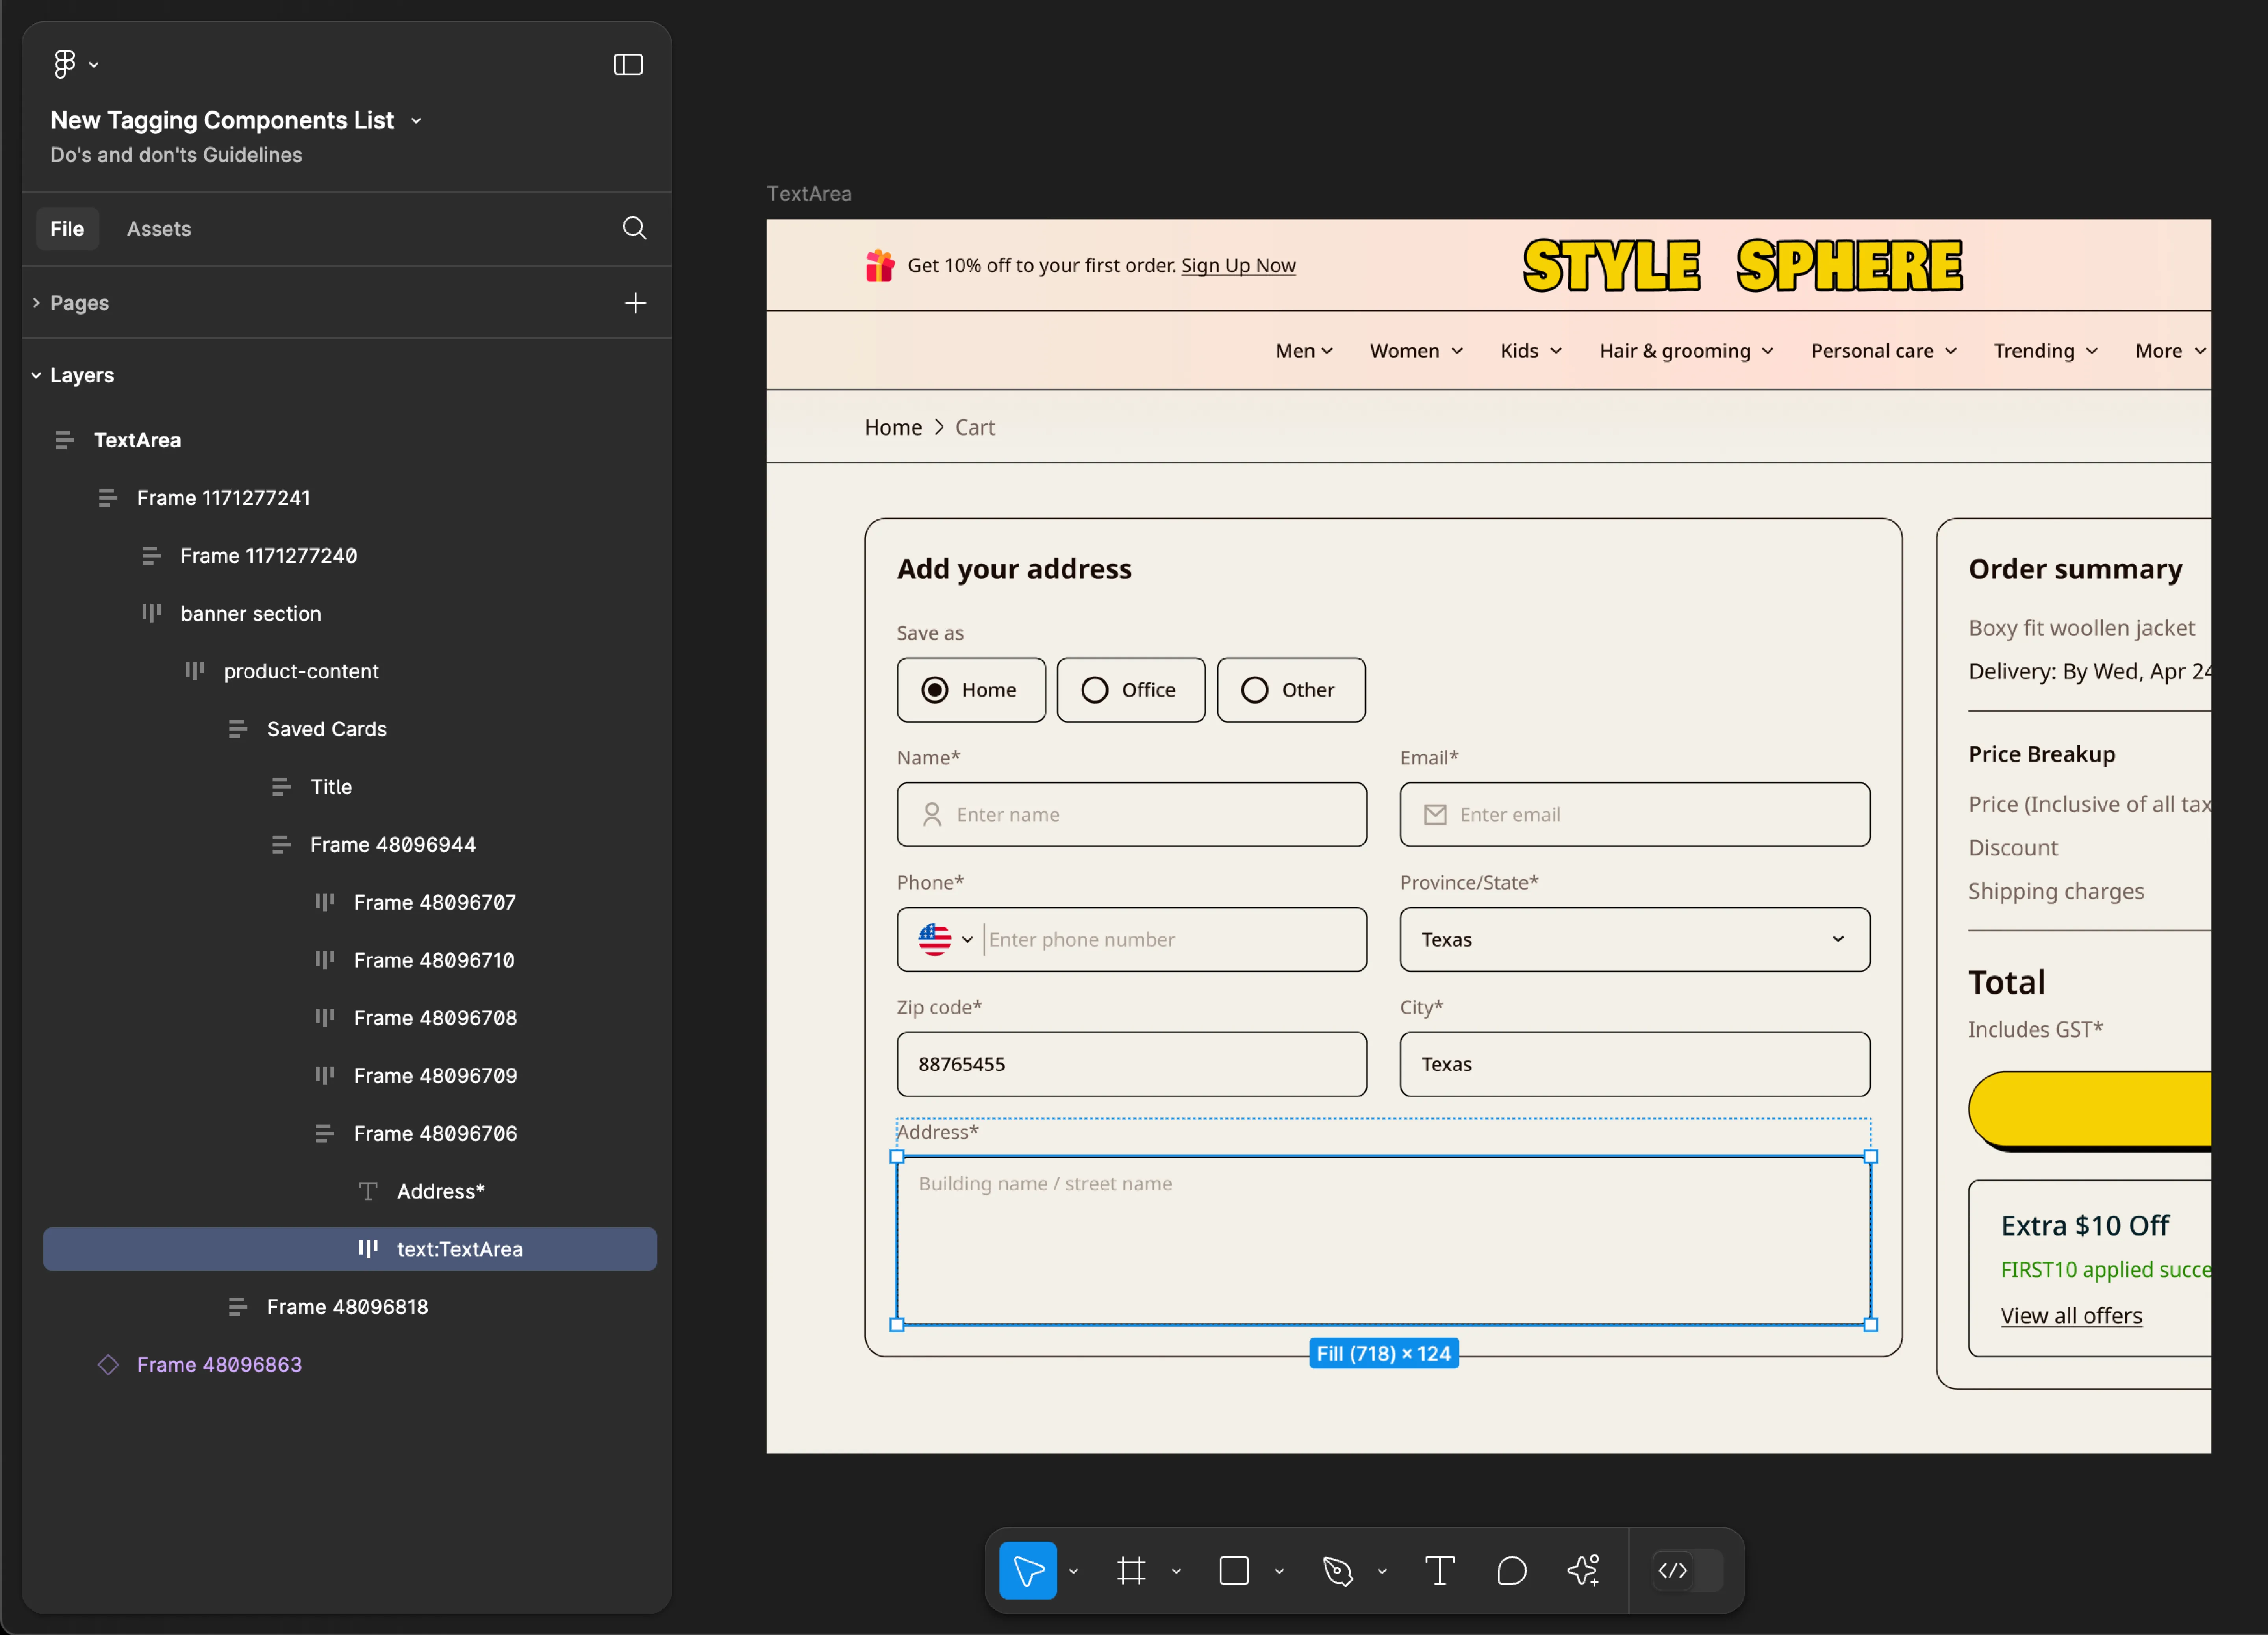Open the Men navigation menu
Viewport: 2268px width, 1635px height.
[x=1304, y=351]
